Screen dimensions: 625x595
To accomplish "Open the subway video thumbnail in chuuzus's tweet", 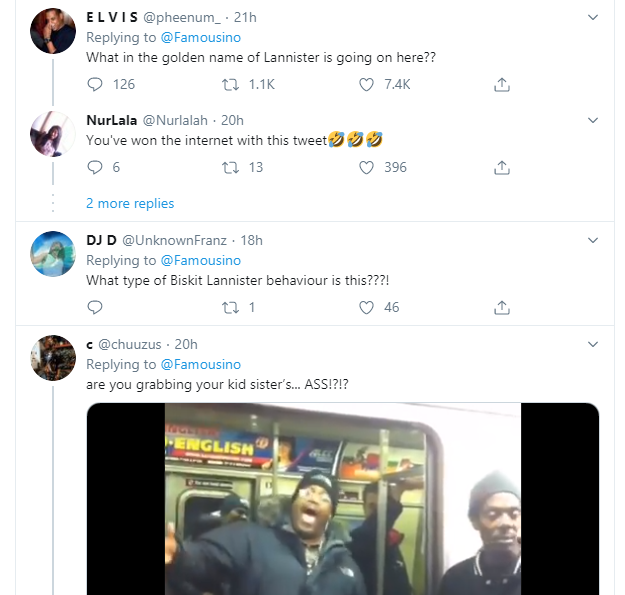I will pos(342,498).
